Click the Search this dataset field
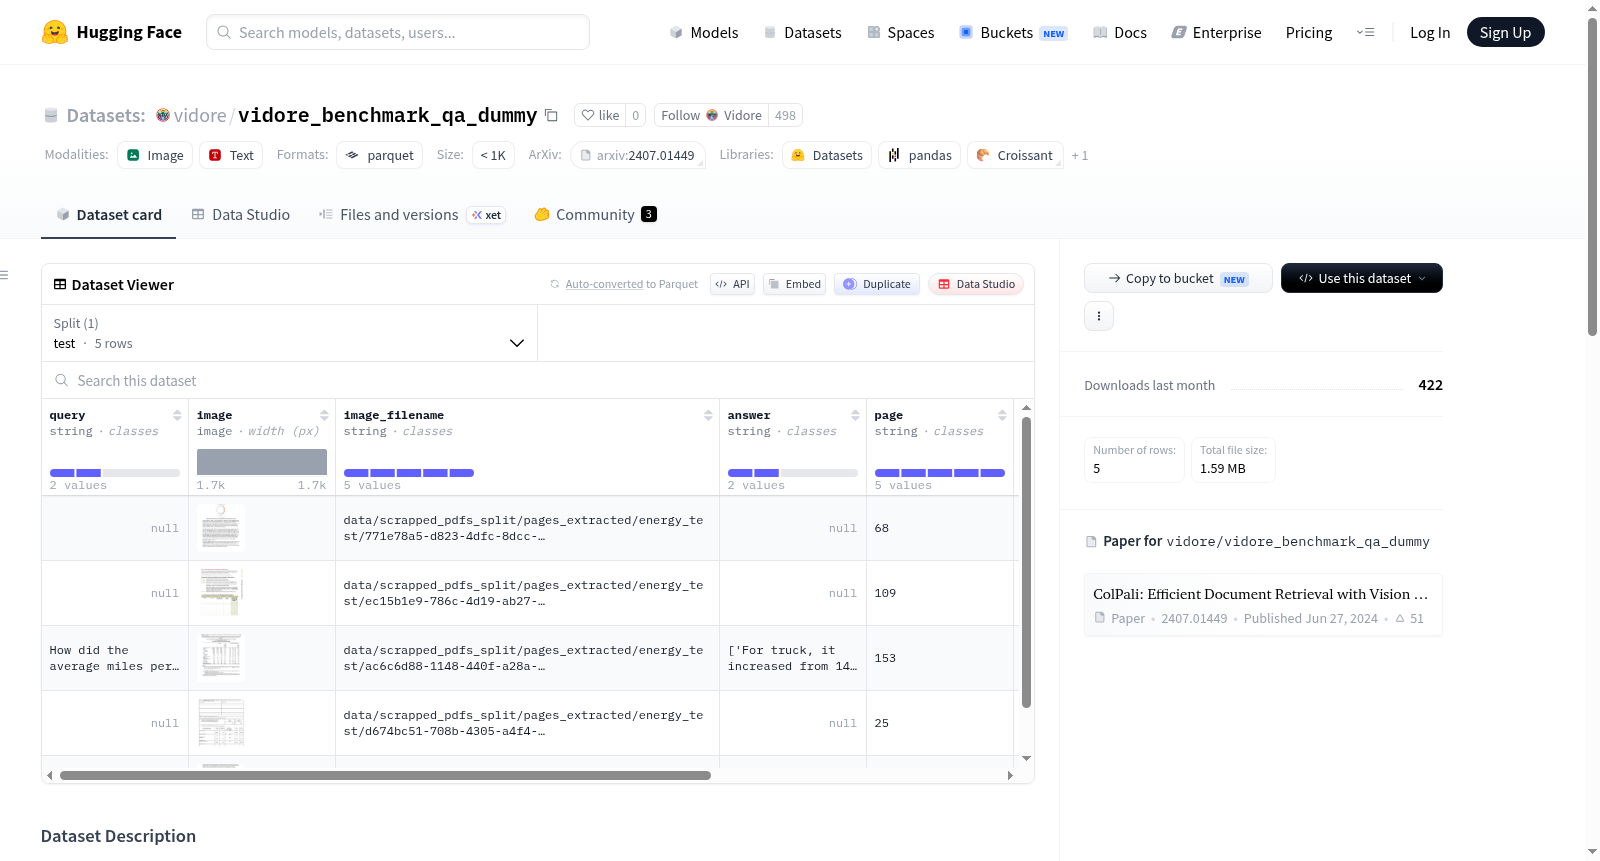This screenshot has width=1600, height=861. coord(538,380)
